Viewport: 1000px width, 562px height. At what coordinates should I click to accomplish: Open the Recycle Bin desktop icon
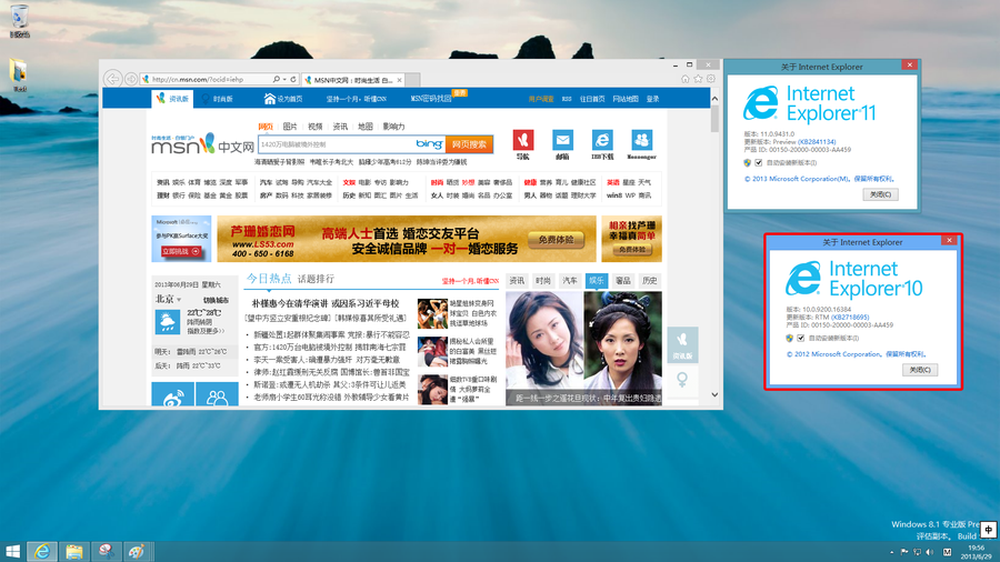click(19, 21)
